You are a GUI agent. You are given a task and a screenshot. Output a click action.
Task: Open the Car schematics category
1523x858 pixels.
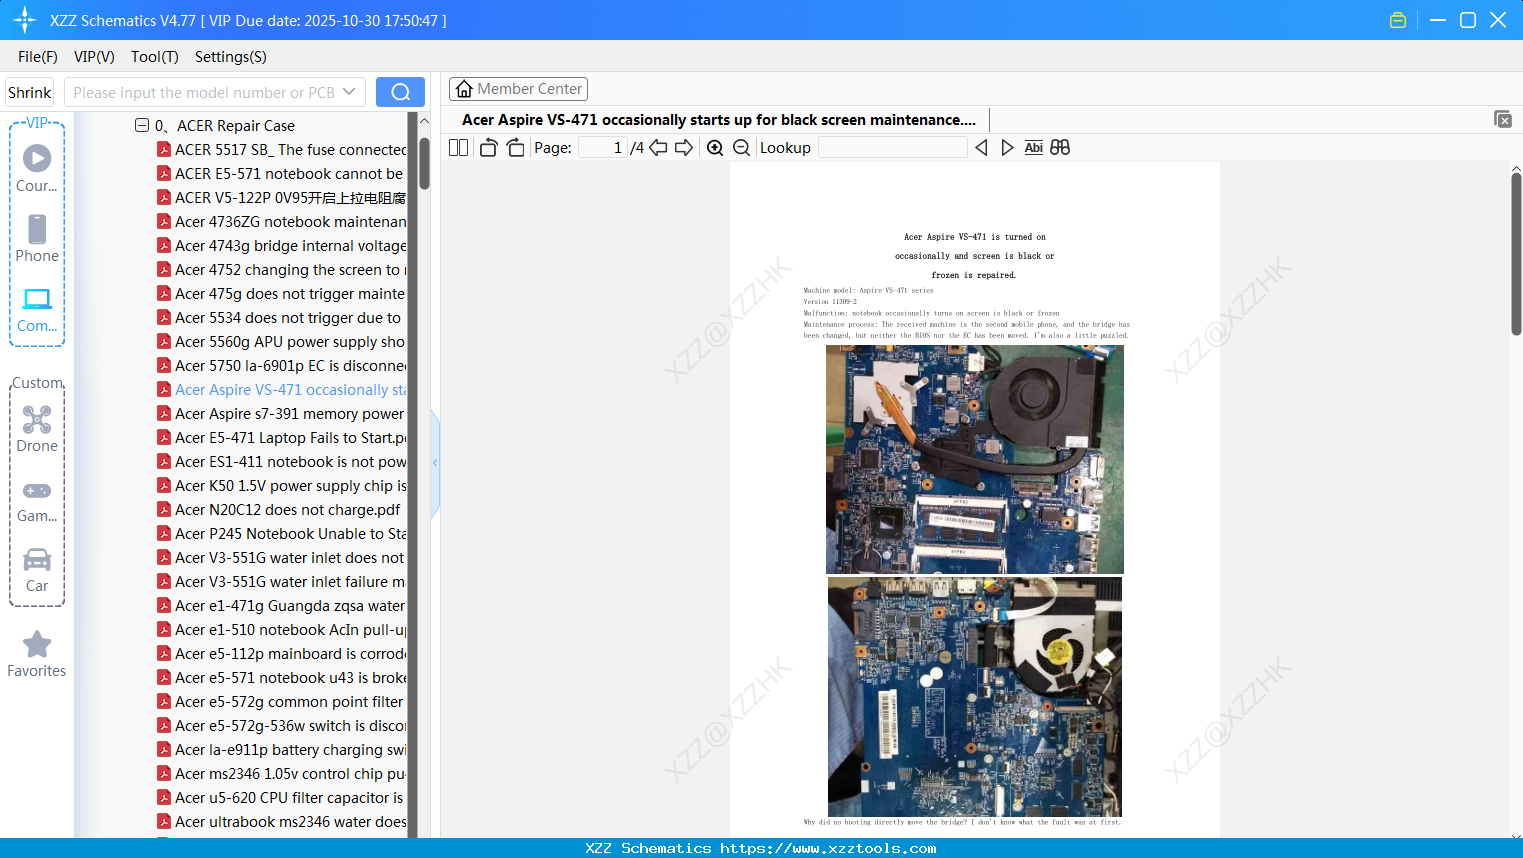pos(37,570)
